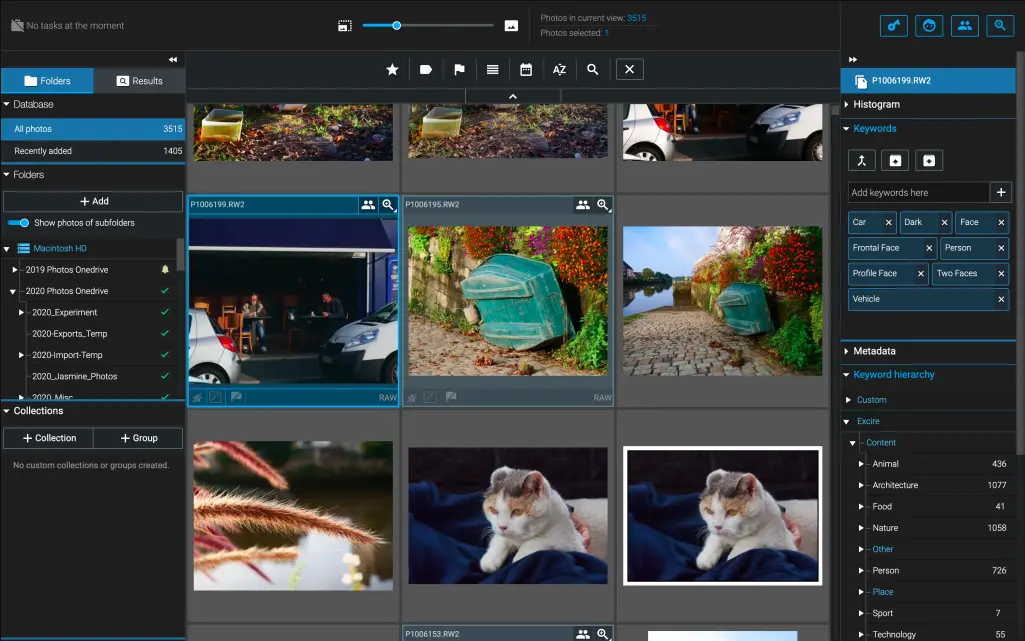Close the filter toolbar with X
The height and width of the screenshot is (641, 1025).
[630, 69]
